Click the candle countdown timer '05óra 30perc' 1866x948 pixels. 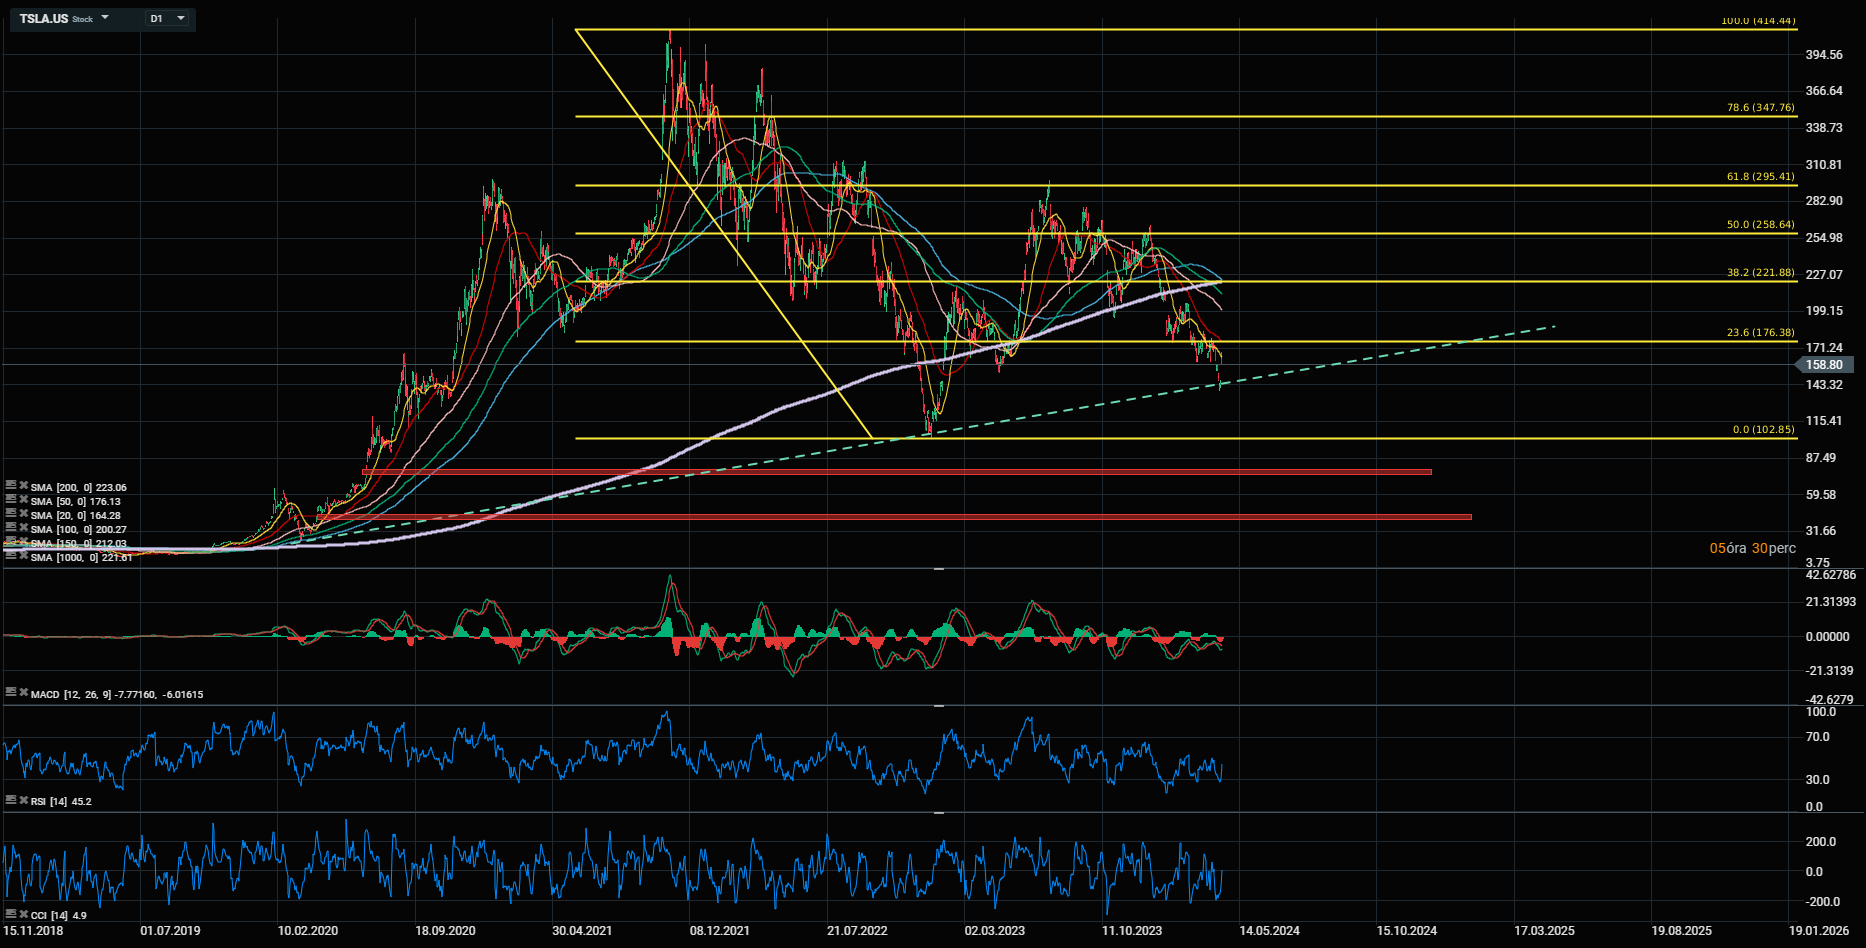tap(1752, 548)
